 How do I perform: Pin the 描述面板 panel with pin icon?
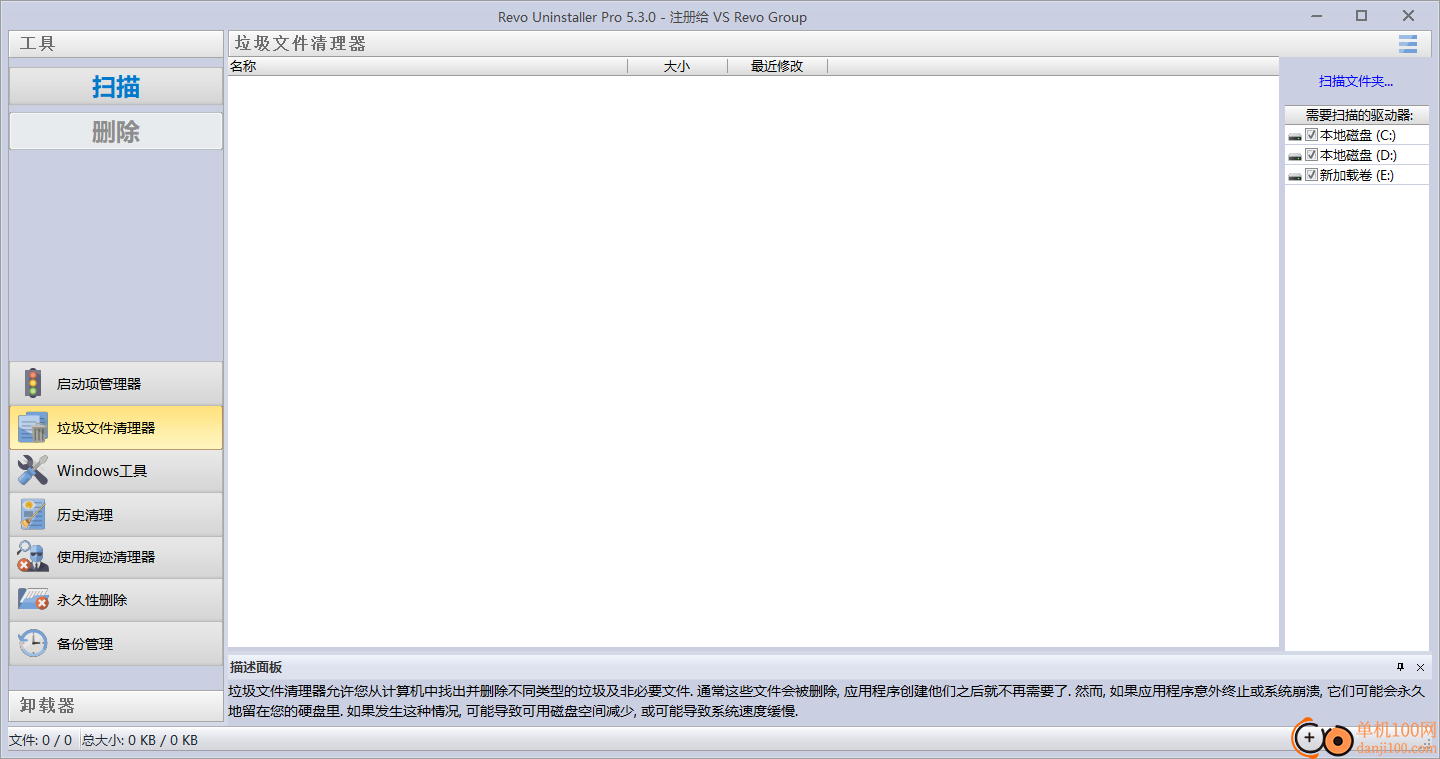1400,667
